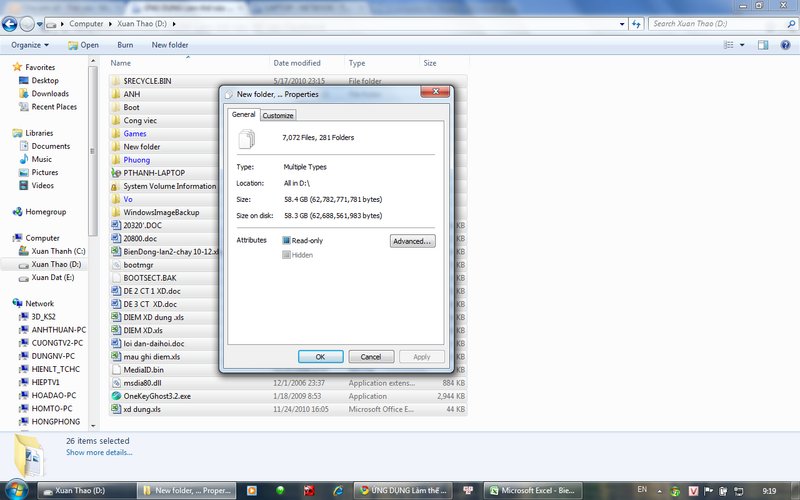Open the preview pane icon in toolbar

(x=762, y=45)
